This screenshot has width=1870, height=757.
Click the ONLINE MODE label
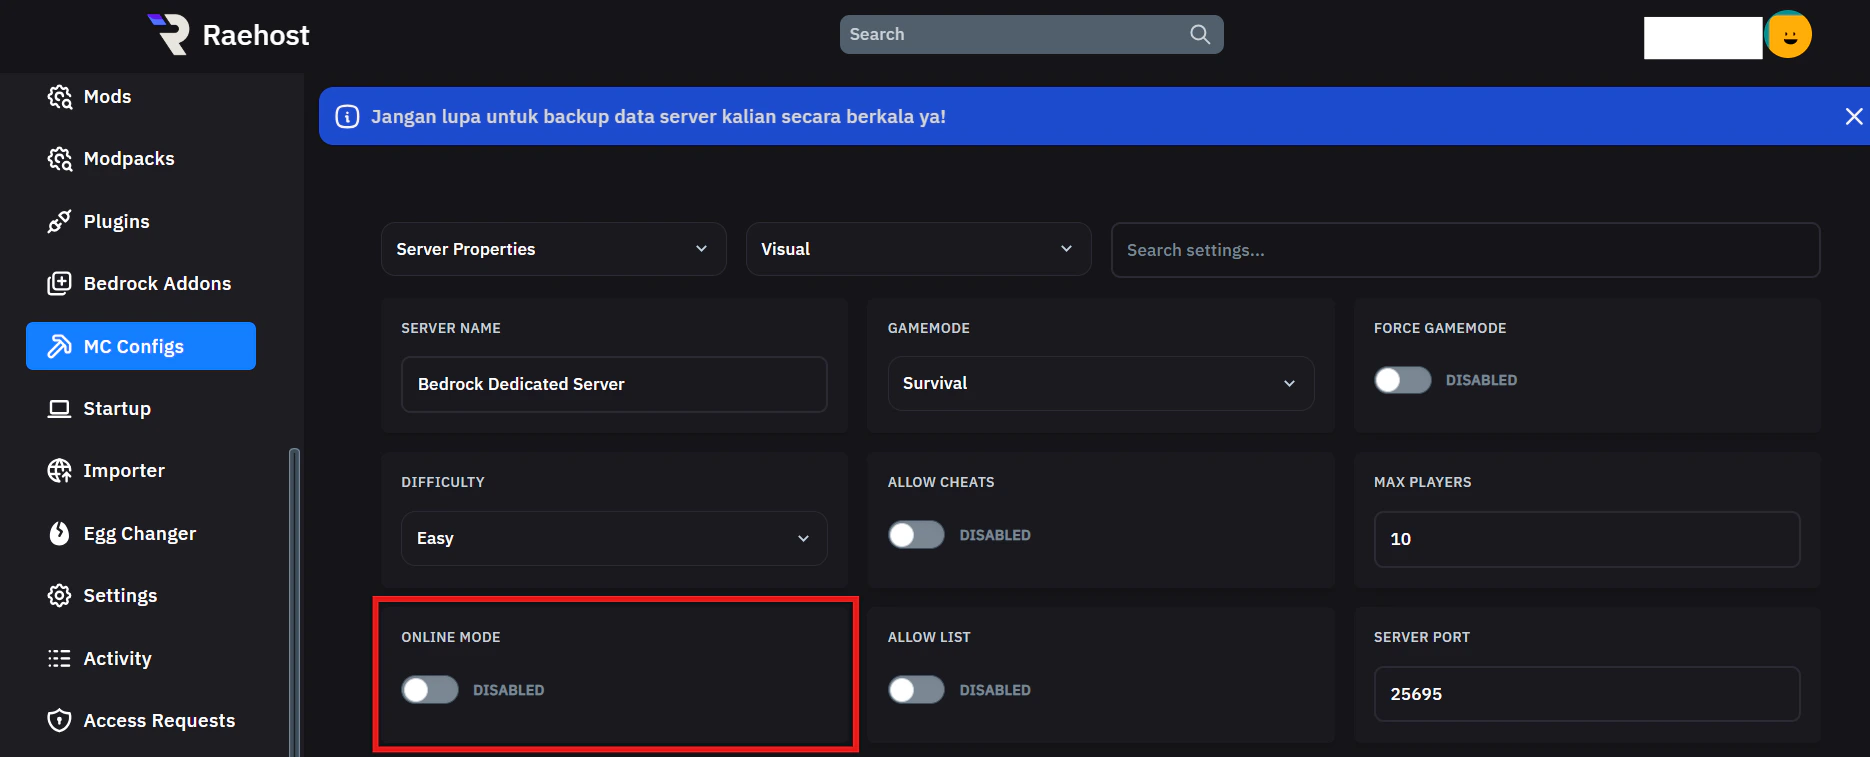(451, 637)
